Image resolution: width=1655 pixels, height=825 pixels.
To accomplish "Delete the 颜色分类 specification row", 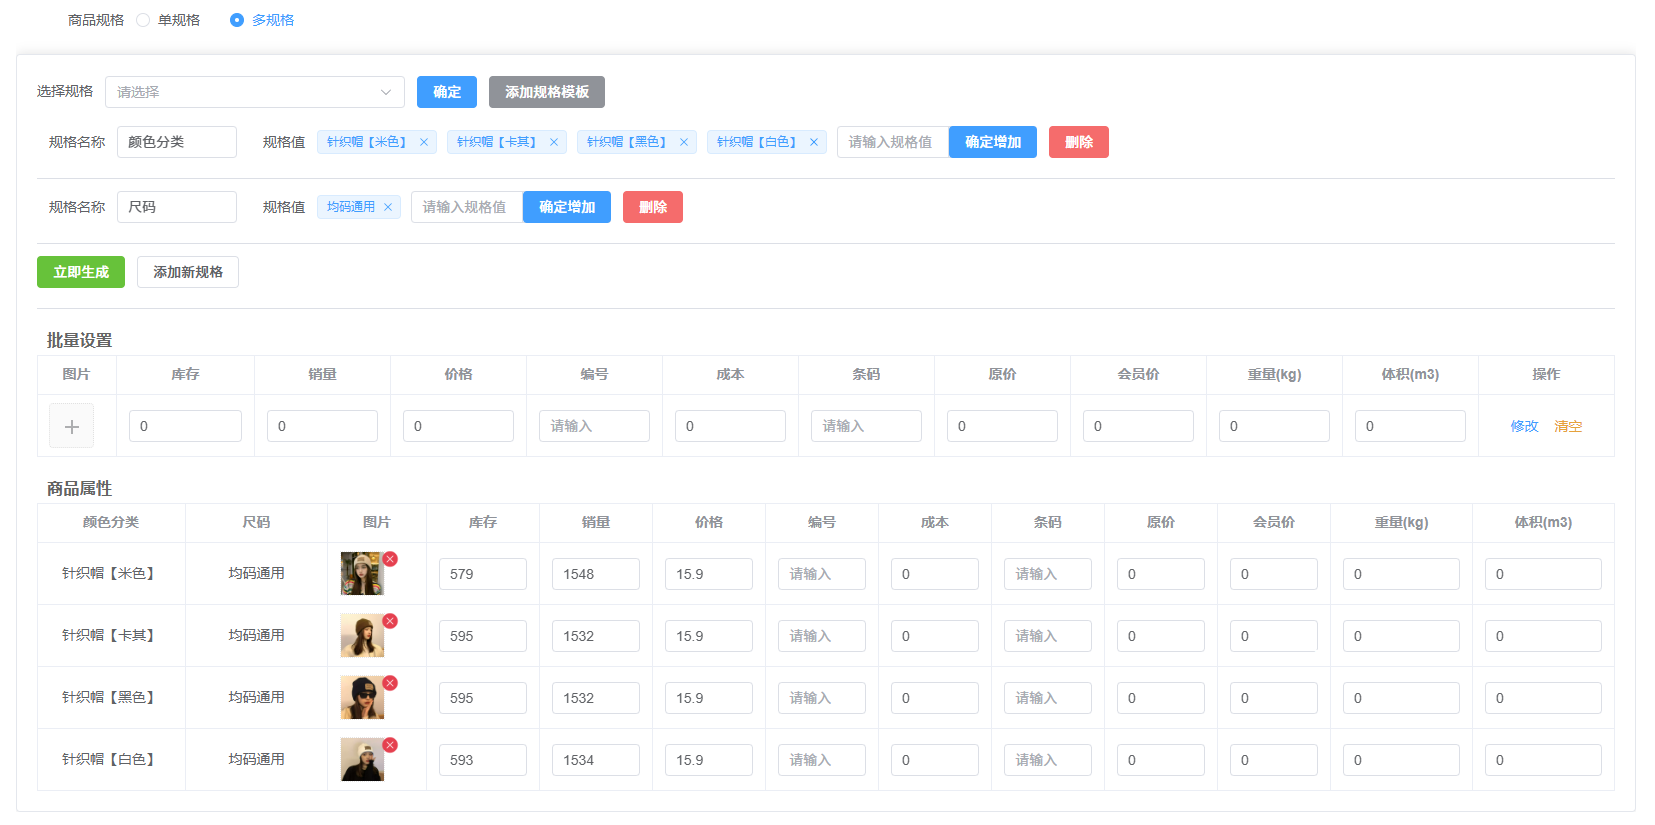I will pyautogui.click(x=1078, y=142).
